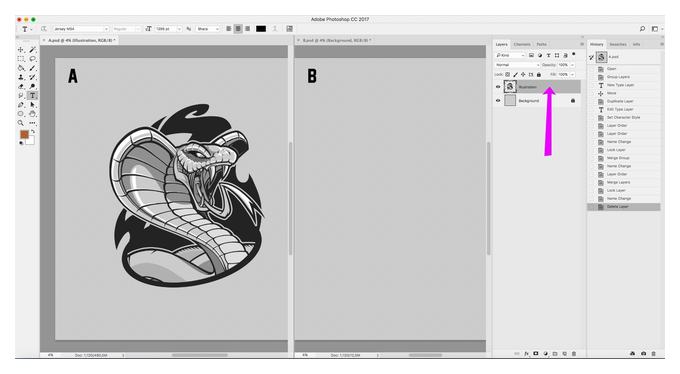Delete layer using Layers panel trash

coord(574,354)
